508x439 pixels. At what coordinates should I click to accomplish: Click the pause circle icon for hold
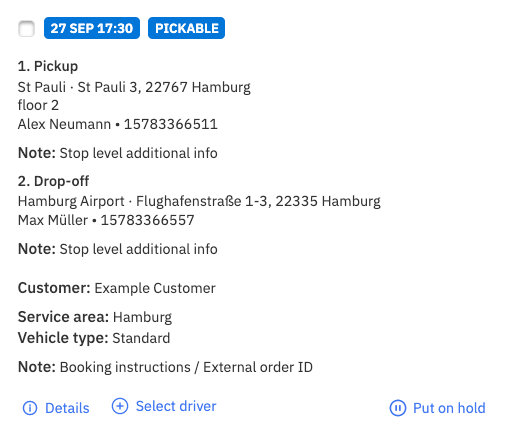398,408
